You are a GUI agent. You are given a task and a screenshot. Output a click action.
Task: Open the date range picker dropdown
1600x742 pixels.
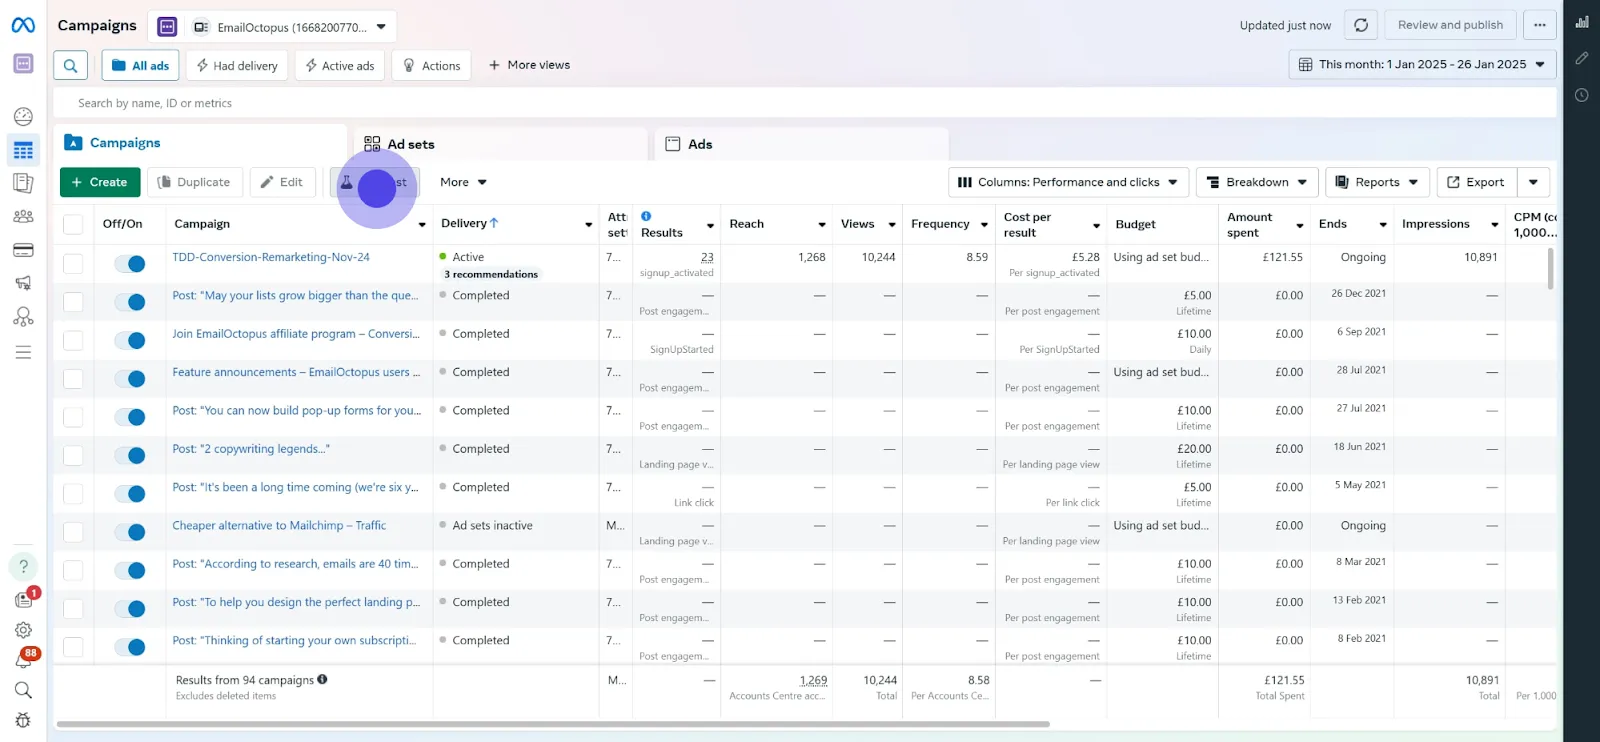click(x=1422, y=65)
